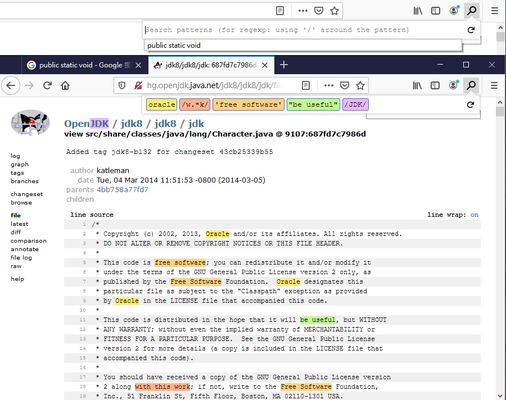Screen dimensions: 506x400
Task: Click the '/JDK/' purple pattern tag
Action: point(355,105)
